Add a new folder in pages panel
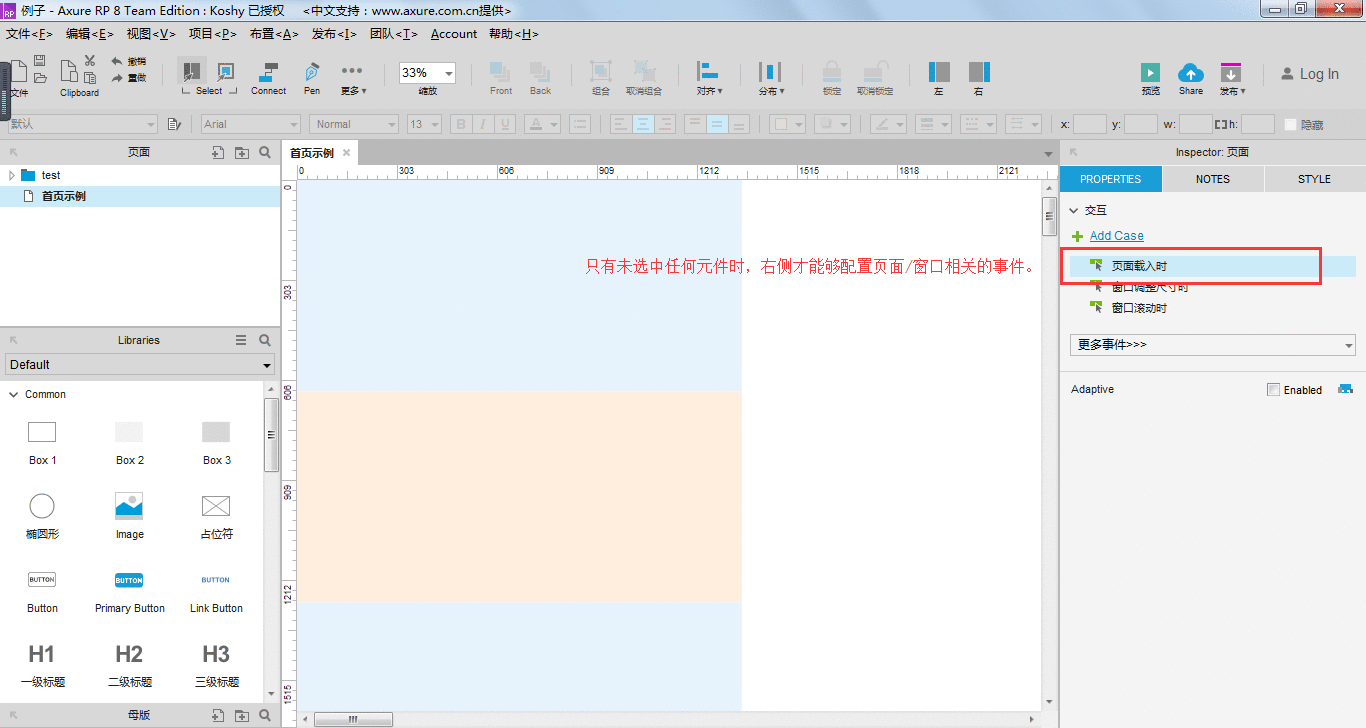This screenshot has width=1366, height=728. [x=241, y=152]
